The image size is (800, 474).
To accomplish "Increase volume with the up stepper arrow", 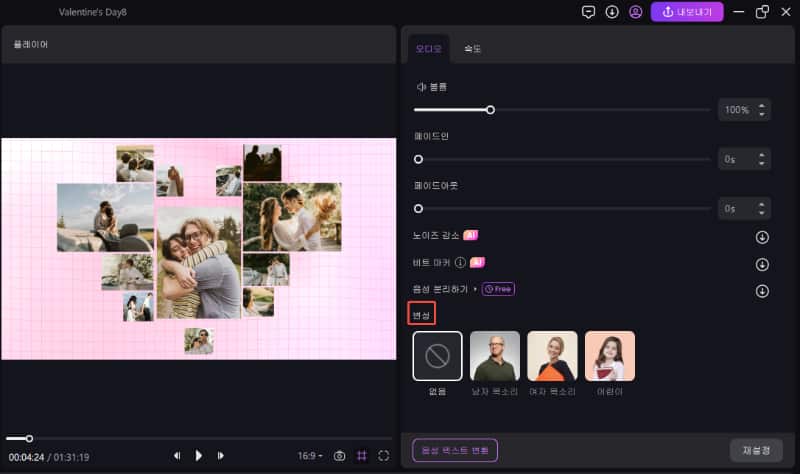I will pyautogui.click(x=762, y=106).
